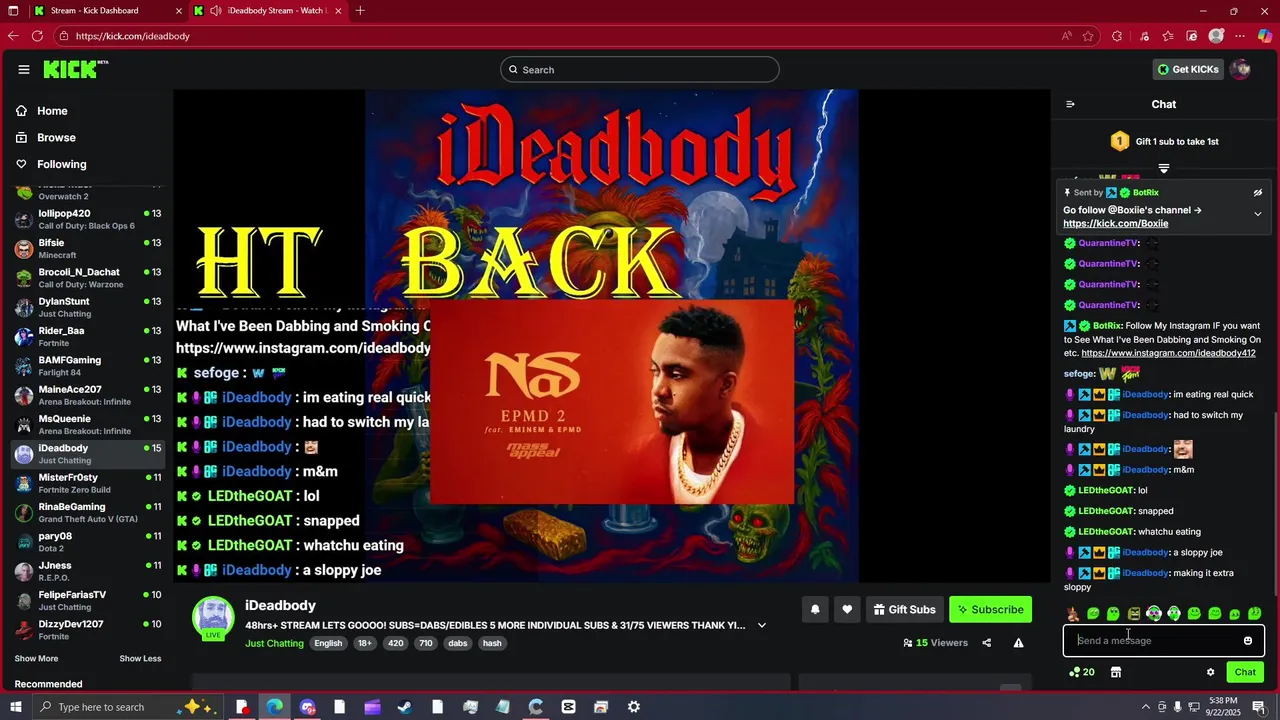Open pary08 Dota 2 stream
The width and height of the screenshot is (1280, 720).
pyautogui.click(x=88, y=542)
